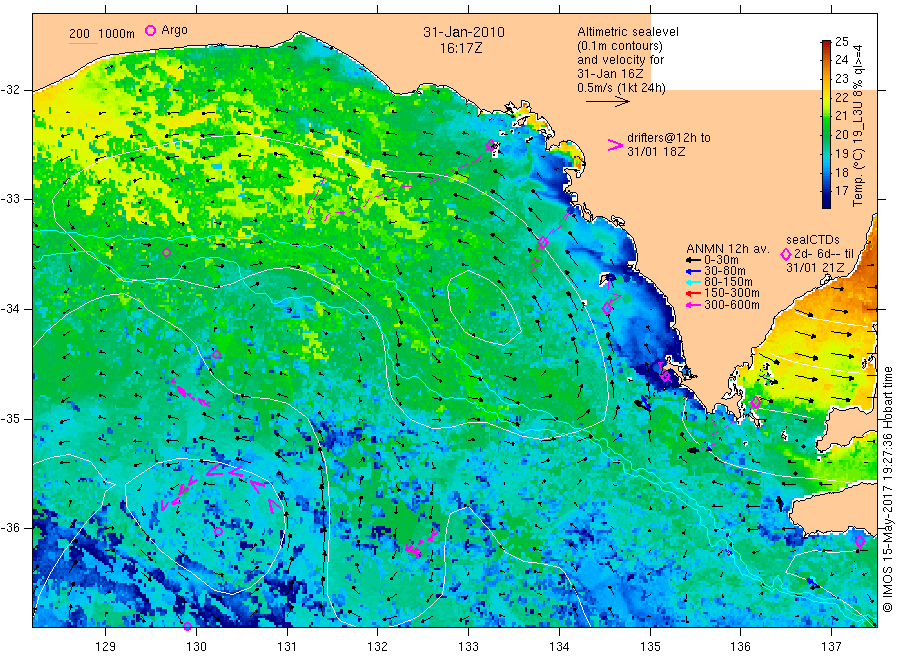Click the "129" longitude axis label
This screenshot has height=660, width=900.
pos(105,646)
